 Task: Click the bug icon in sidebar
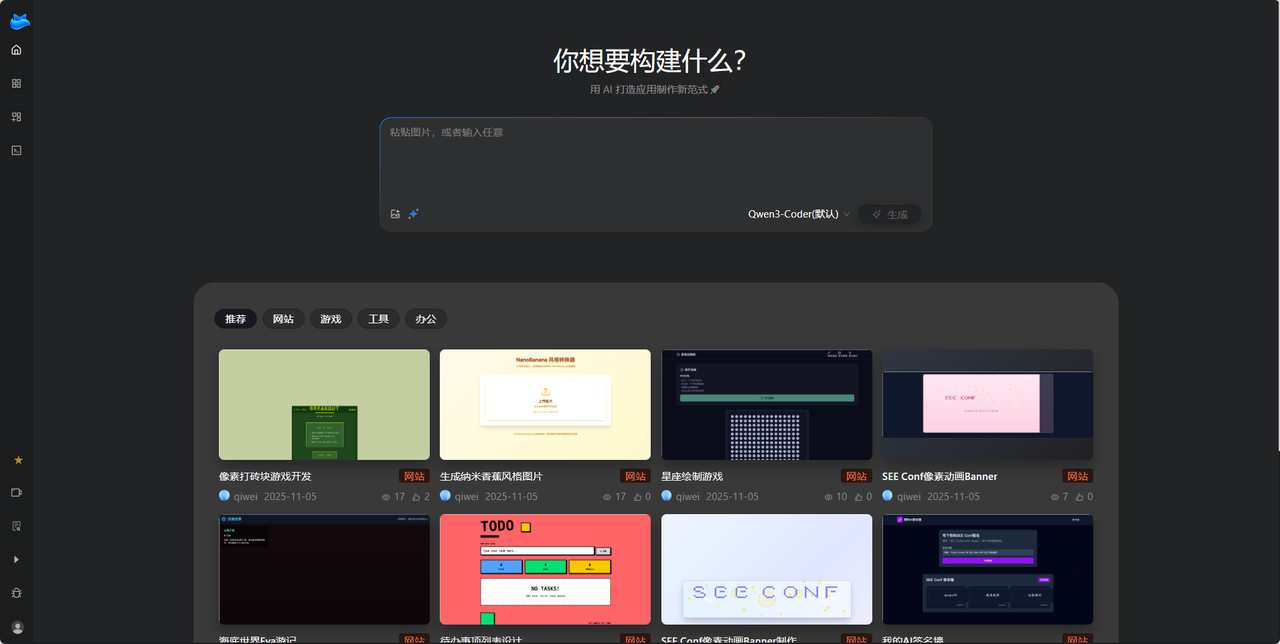point(16,593)
